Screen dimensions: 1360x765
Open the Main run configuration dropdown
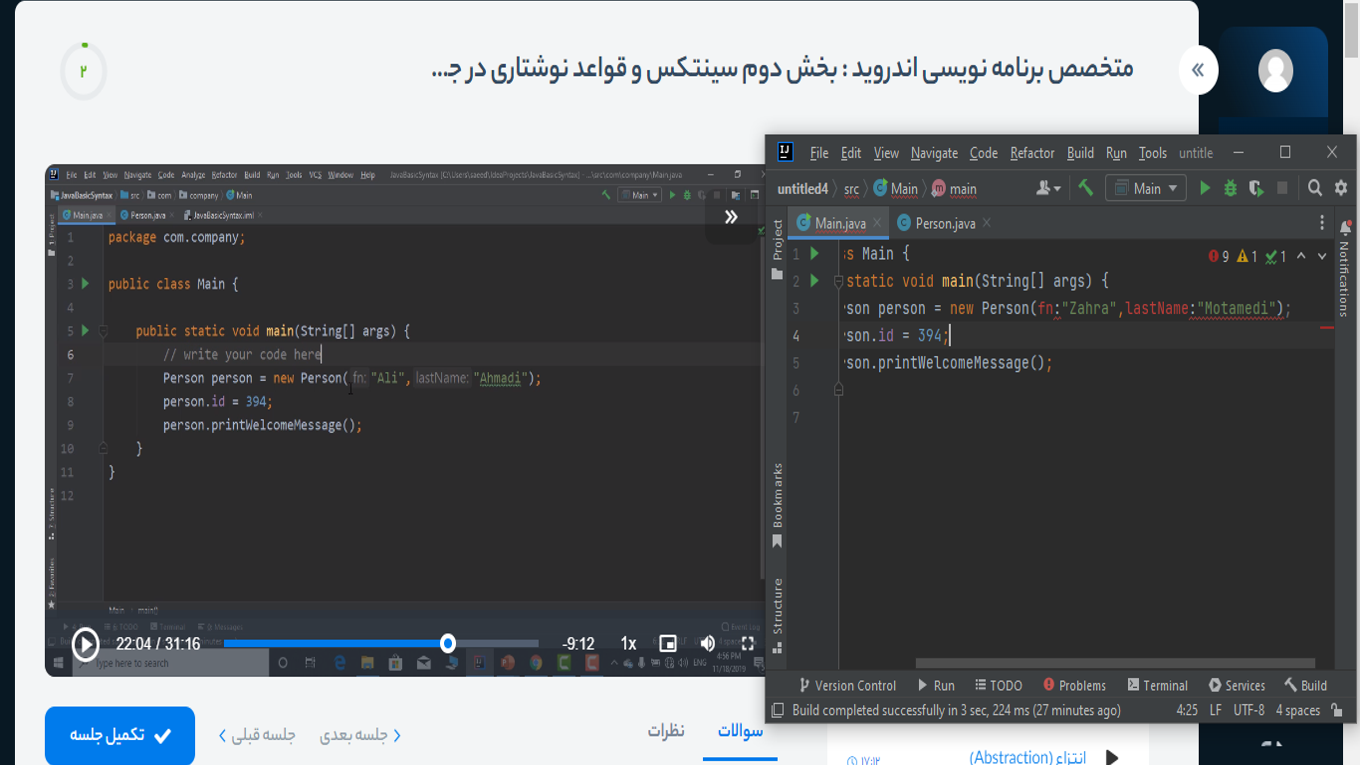pos(1145,188)
